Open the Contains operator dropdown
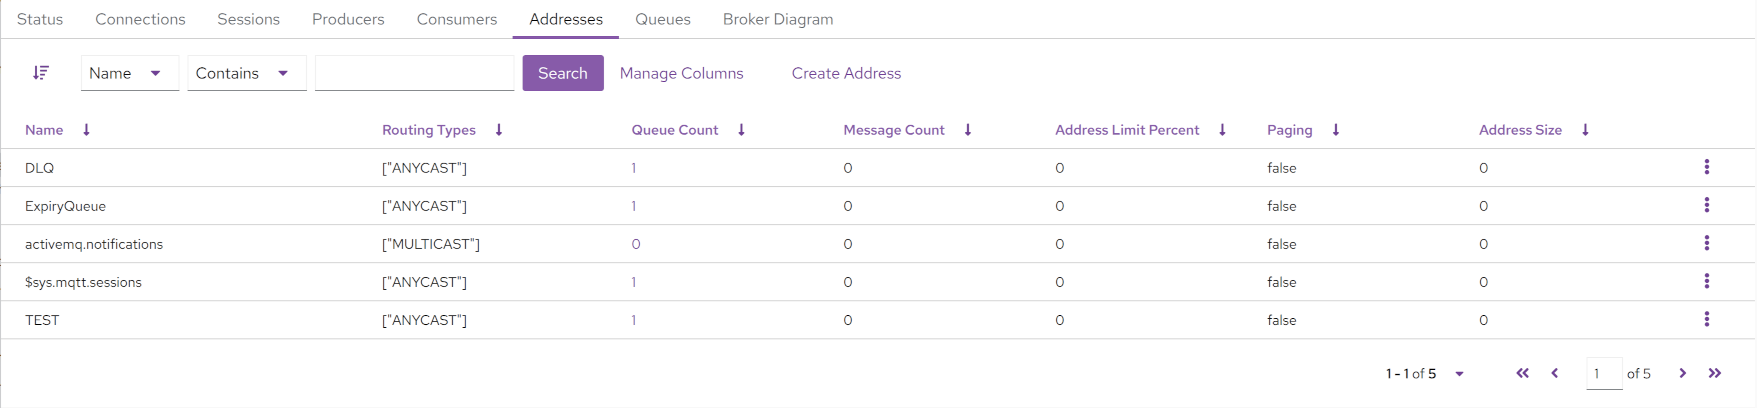This screenshot has width=1757, height=408. [247, 73]
